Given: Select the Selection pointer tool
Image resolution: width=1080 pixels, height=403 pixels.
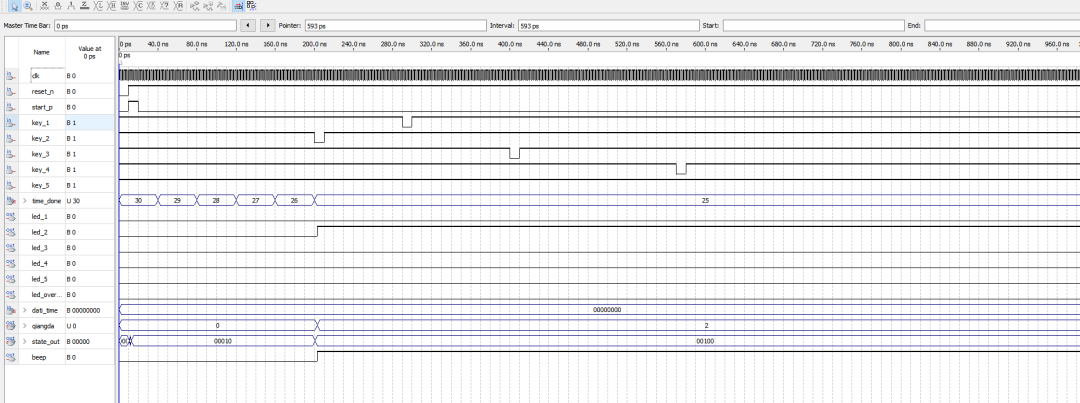Looking at the screenshot, I should coord(15,6).
